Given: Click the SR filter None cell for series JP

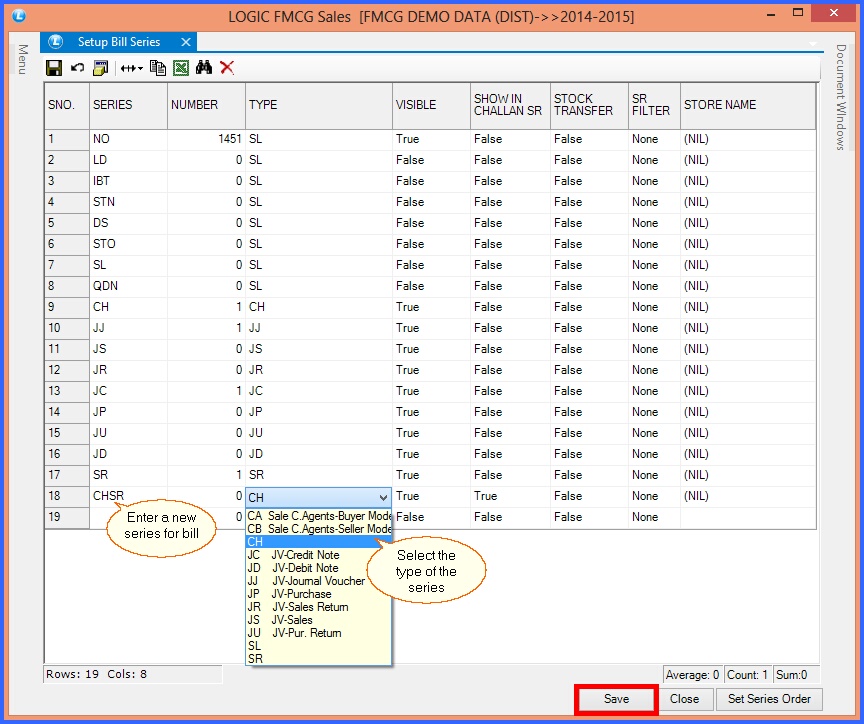Looking at the screenshot, I should tap(654, 412).
